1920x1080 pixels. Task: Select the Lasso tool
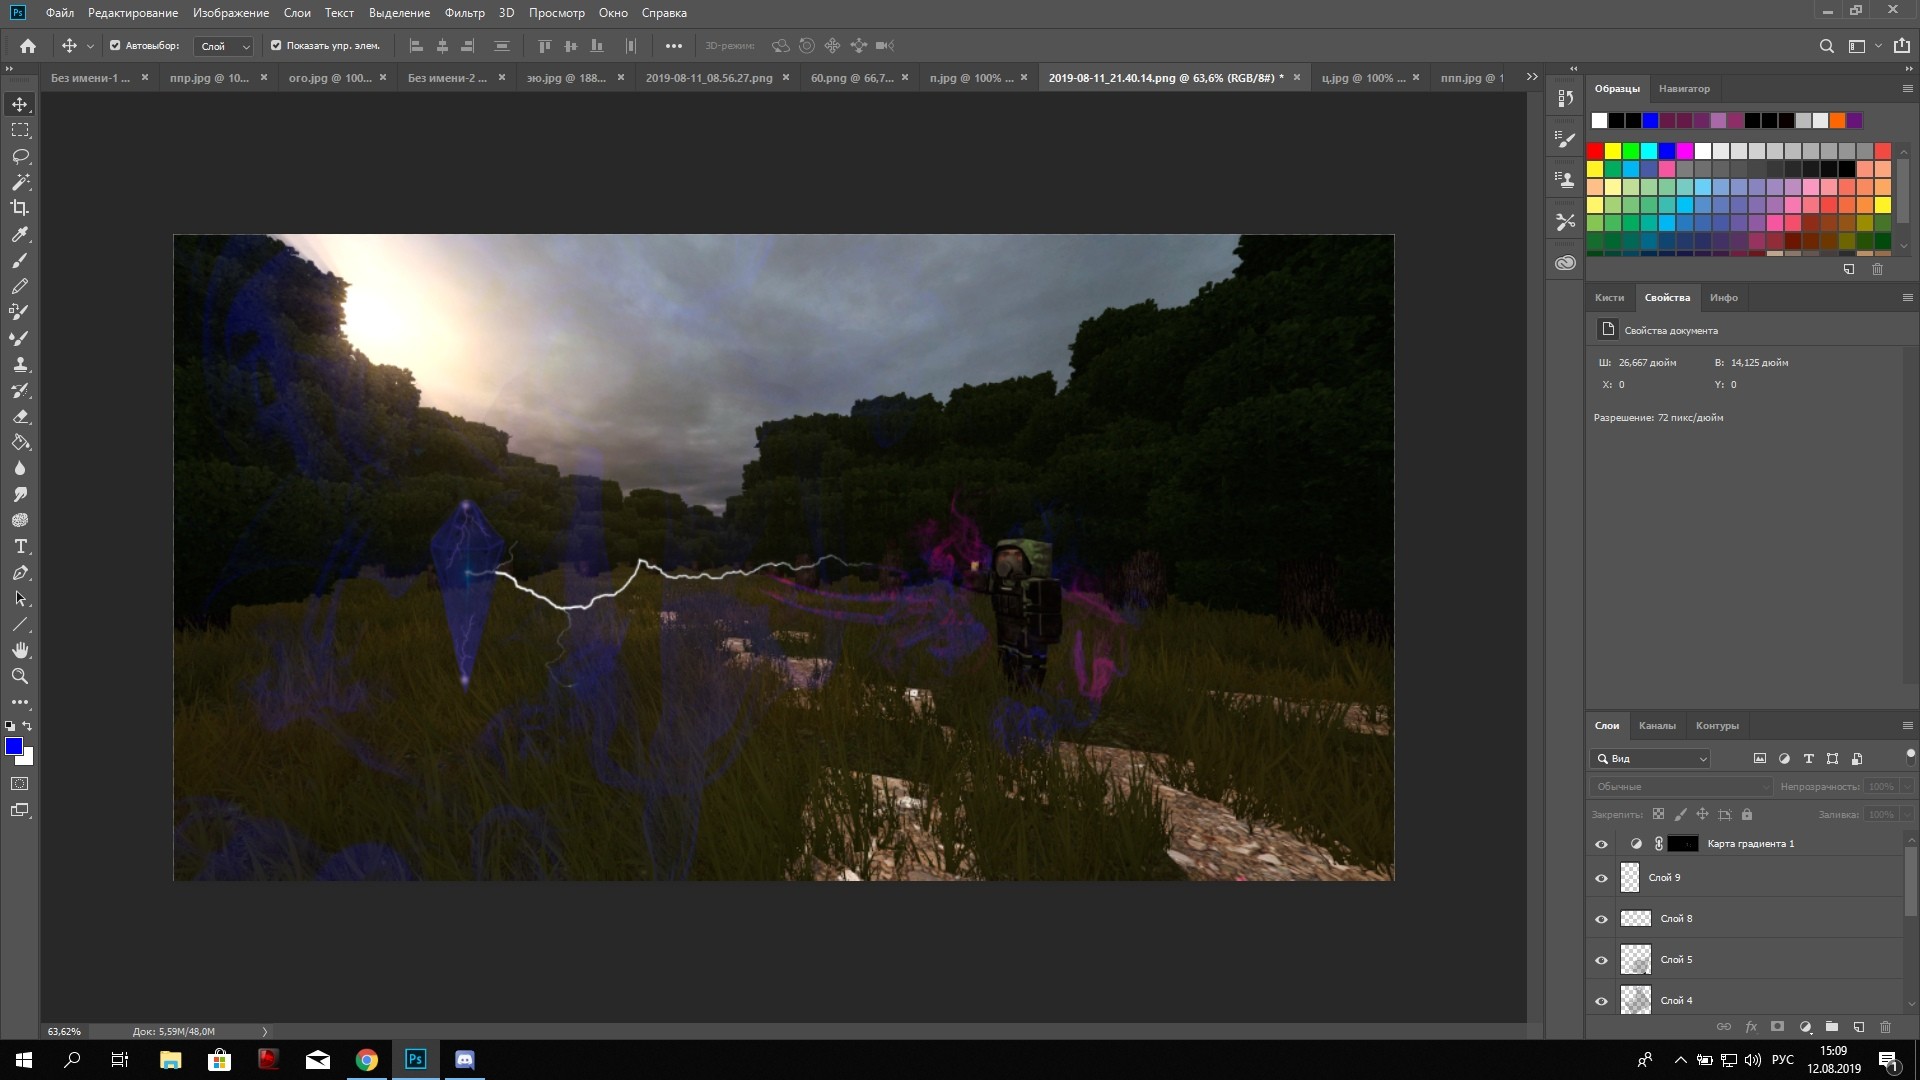(x=20, y=156)
